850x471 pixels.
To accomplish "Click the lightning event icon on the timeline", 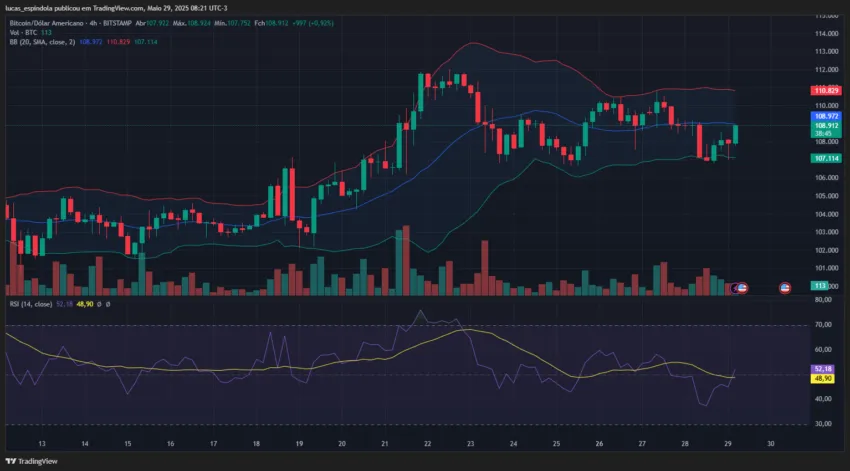I will coord(735,288).
